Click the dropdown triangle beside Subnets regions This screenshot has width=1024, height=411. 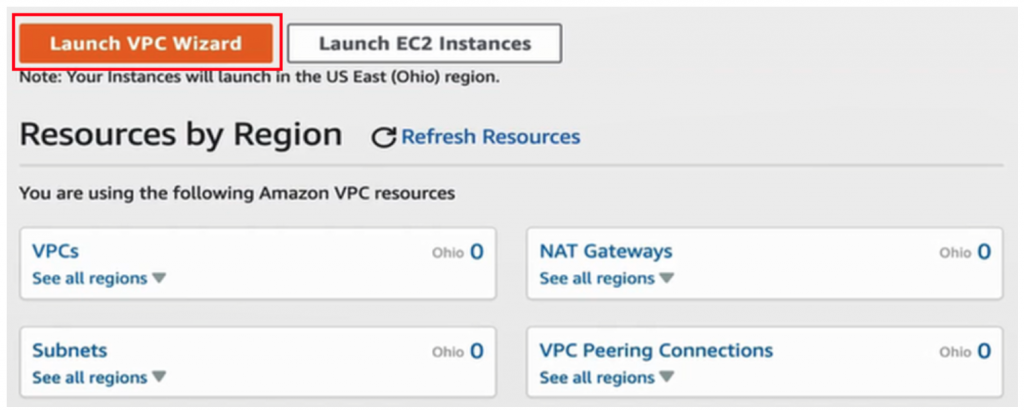click(x=159, y=377)
